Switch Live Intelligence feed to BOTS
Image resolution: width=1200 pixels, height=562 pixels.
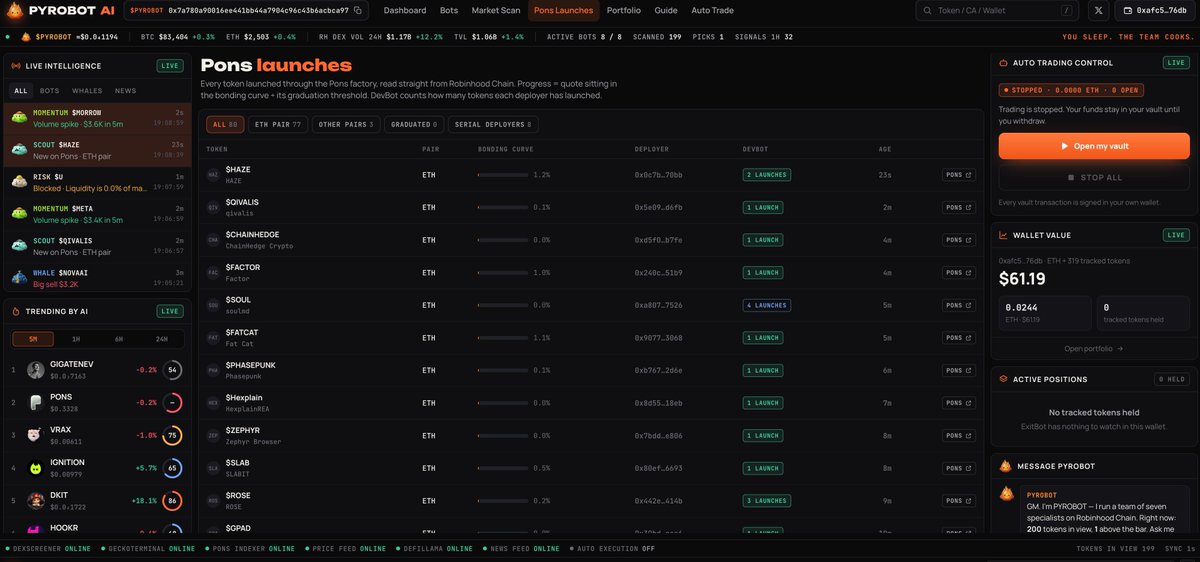[x=50, y=90]
